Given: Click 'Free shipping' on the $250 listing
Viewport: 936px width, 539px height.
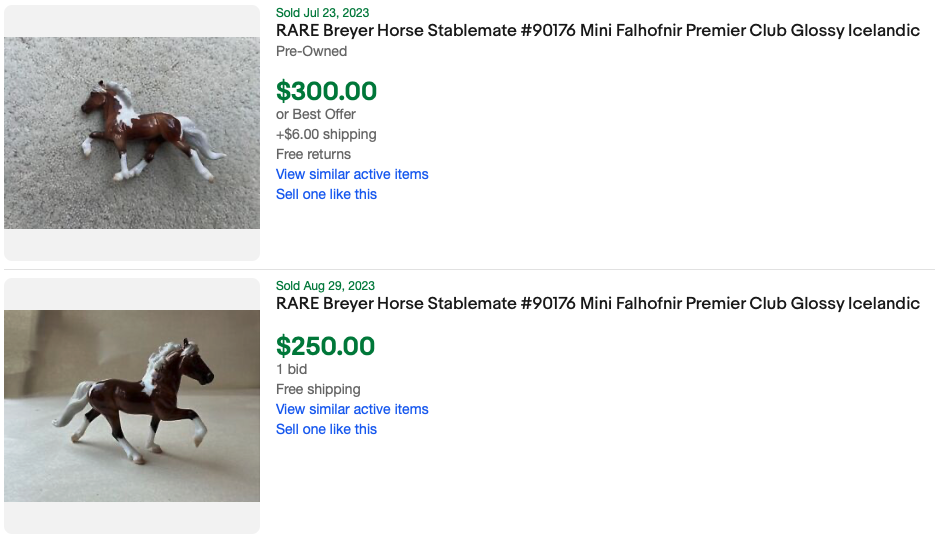Looking at the screenshot, I should click(318, 389).
